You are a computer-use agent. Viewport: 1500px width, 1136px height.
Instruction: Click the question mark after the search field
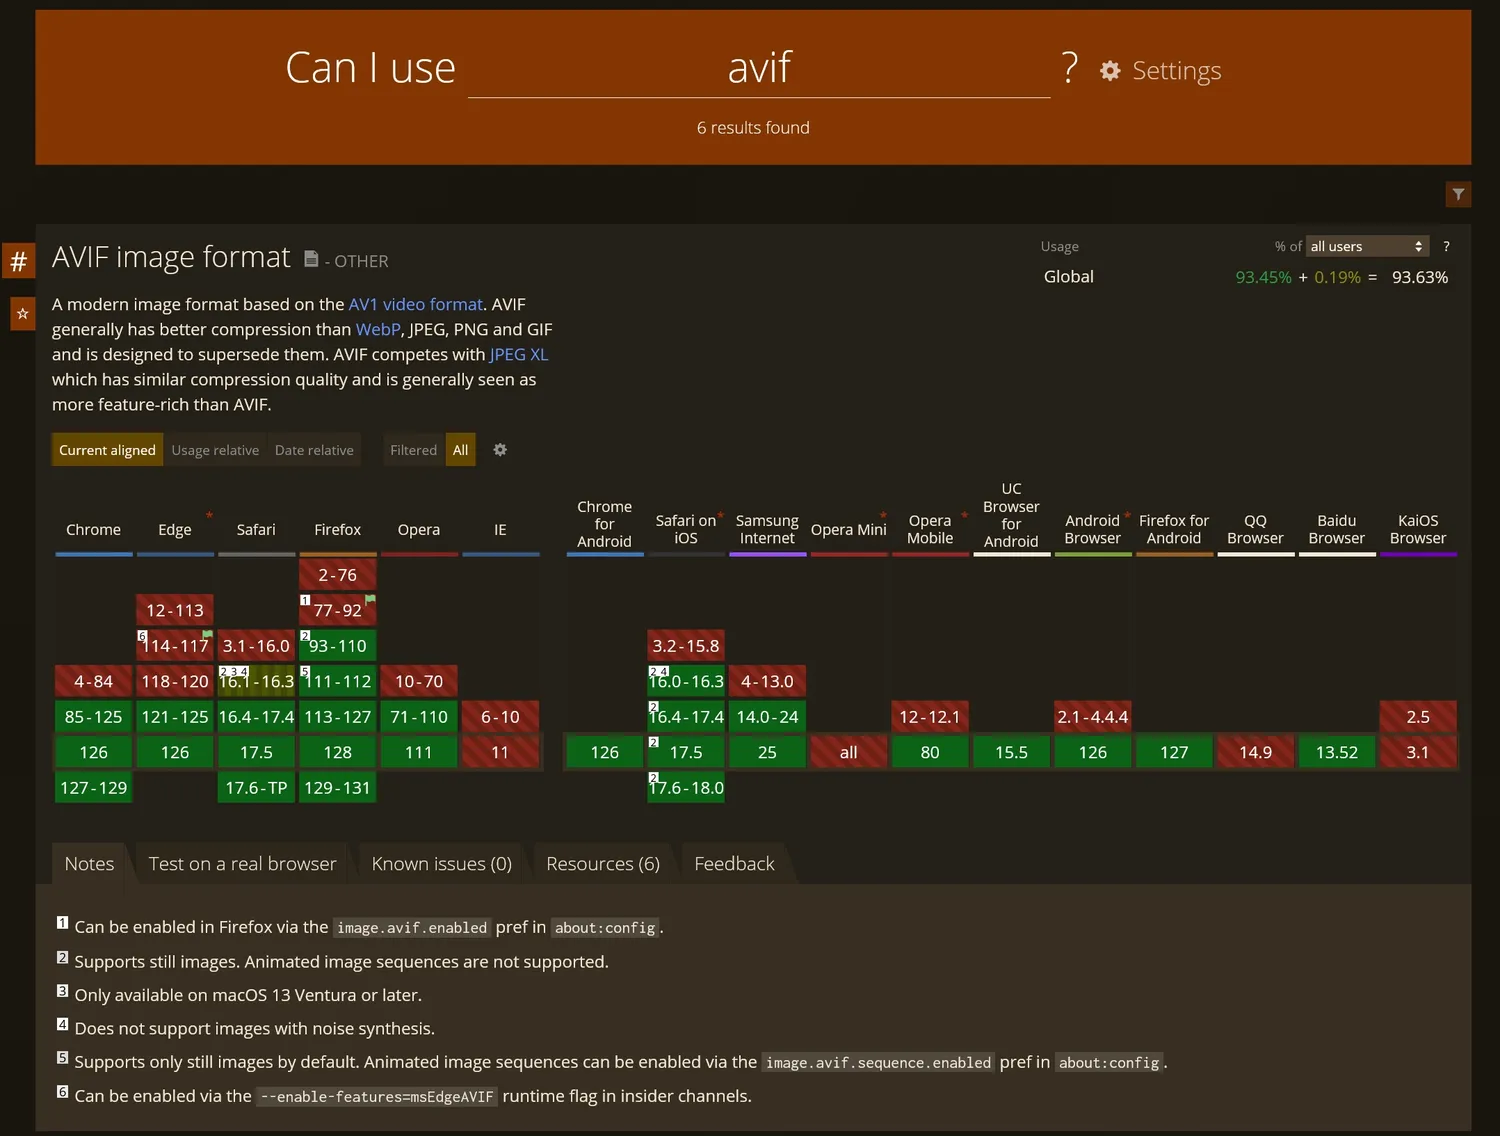click(1070, 68)
